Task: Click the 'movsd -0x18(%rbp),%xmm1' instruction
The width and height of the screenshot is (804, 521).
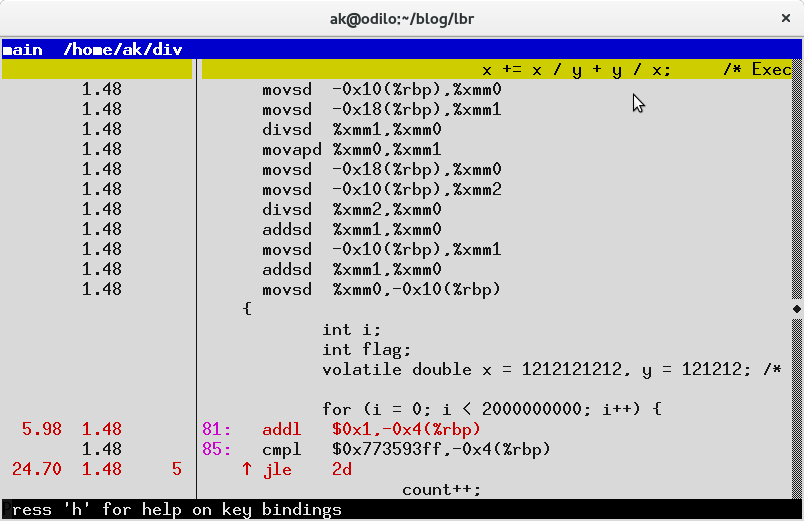Action: [381, 109]
